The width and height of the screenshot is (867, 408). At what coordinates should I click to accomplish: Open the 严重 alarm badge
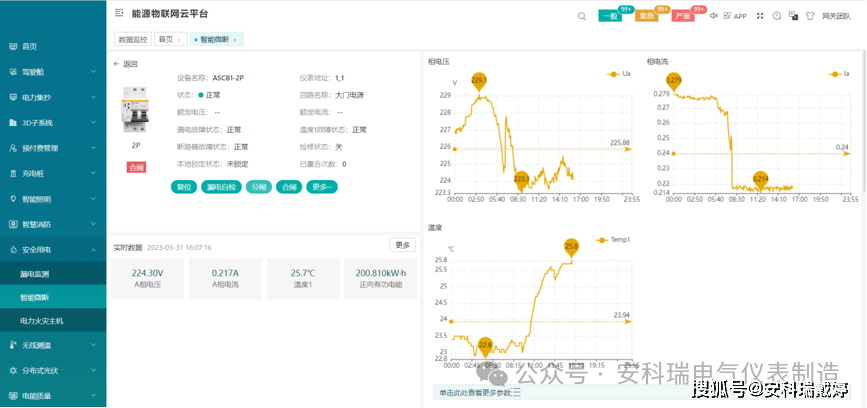click(x=683, y=16)
